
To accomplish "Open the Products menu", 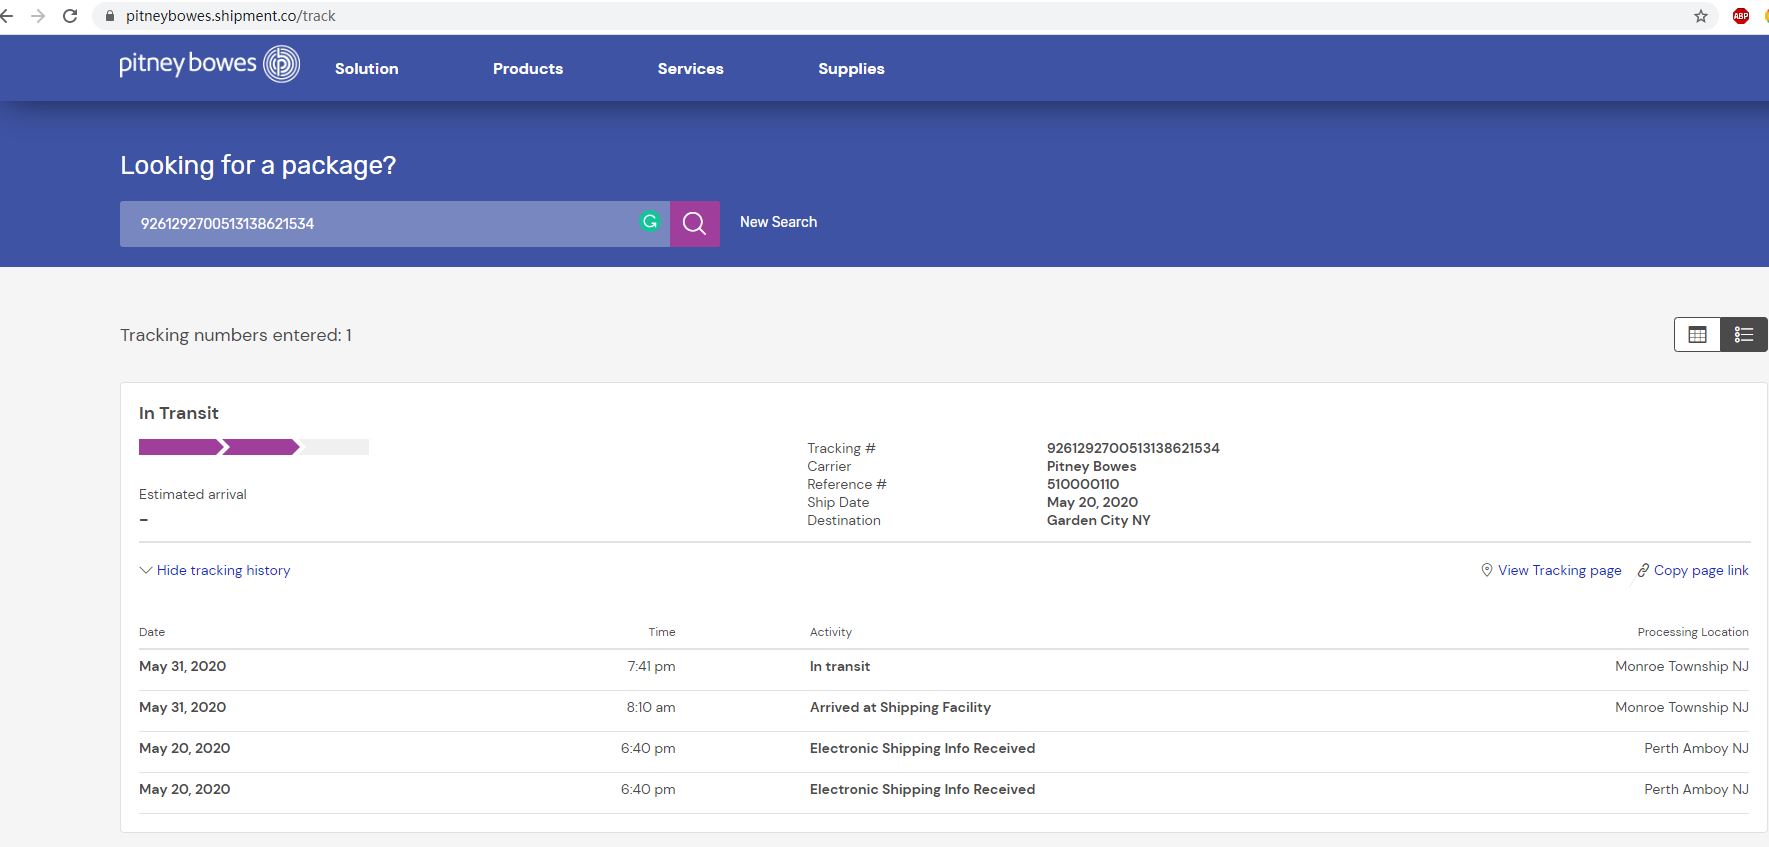I will point(527,69).
